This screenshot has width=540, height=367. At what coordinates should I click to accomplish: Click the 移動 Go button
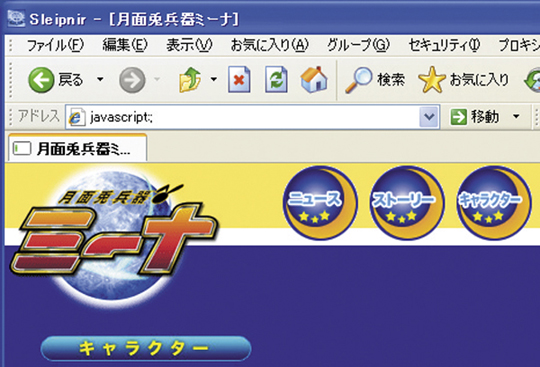coord(475,117)
